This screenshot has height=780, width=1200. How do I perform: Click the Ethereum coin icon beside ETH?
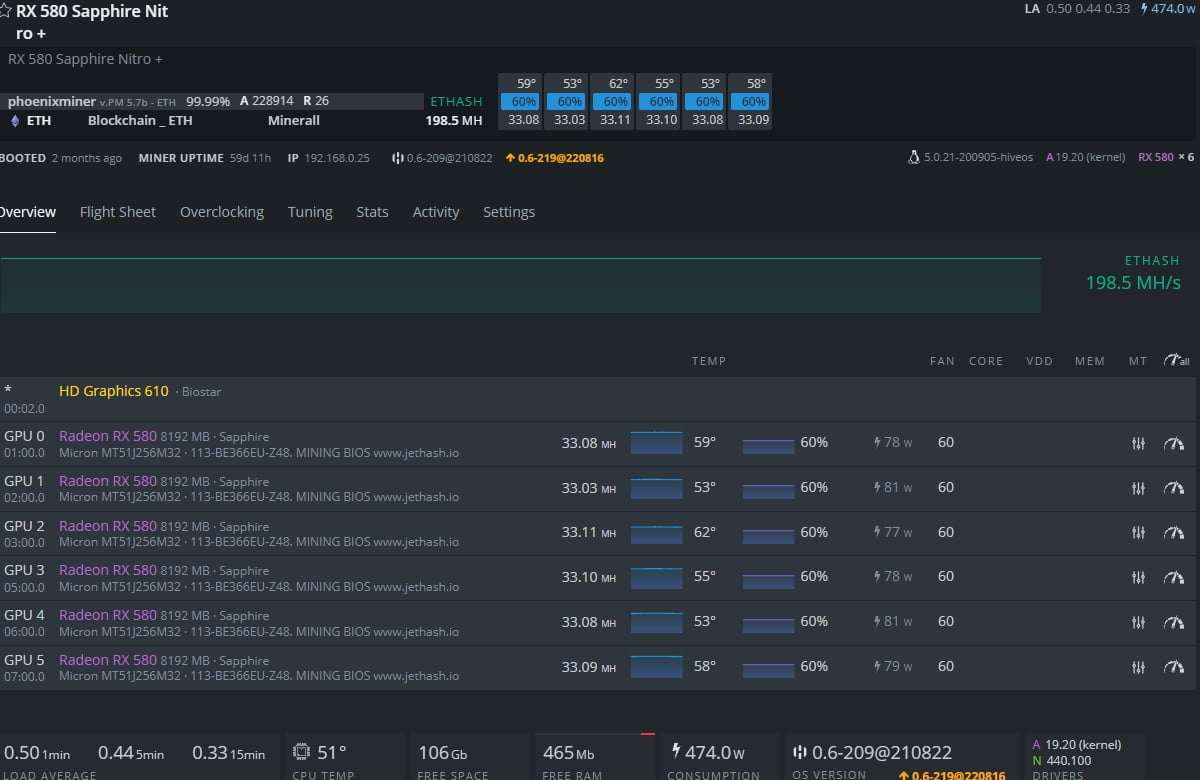pos(14,121)
